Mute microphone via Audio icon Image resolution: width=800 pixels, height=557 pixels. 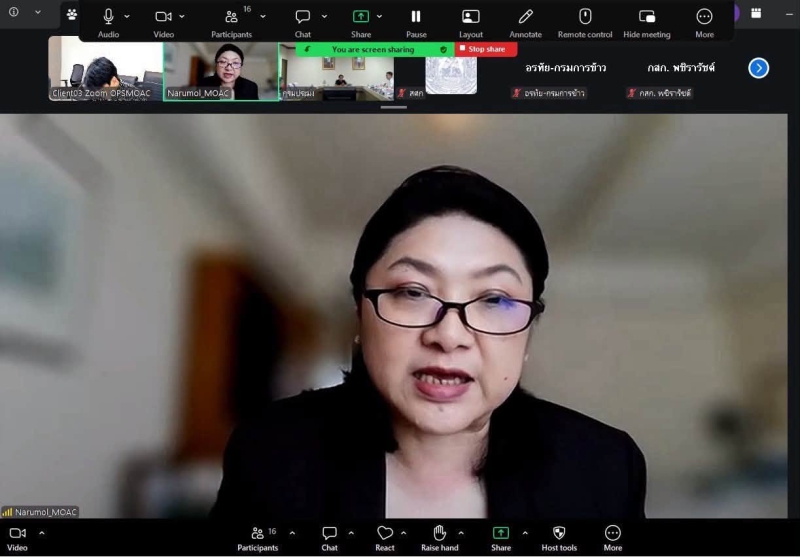coord(108,17)
